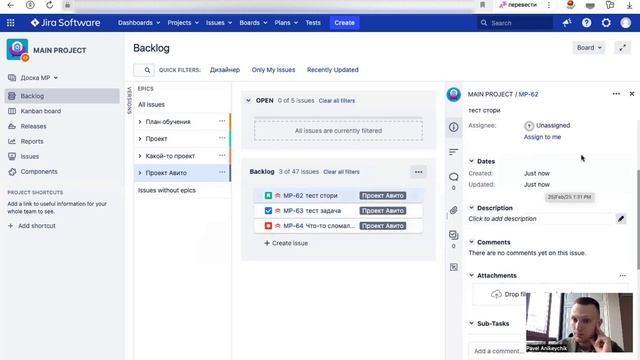Expand the Проект epic
Viewport: 640px width, 360px height.
point(140,139)
